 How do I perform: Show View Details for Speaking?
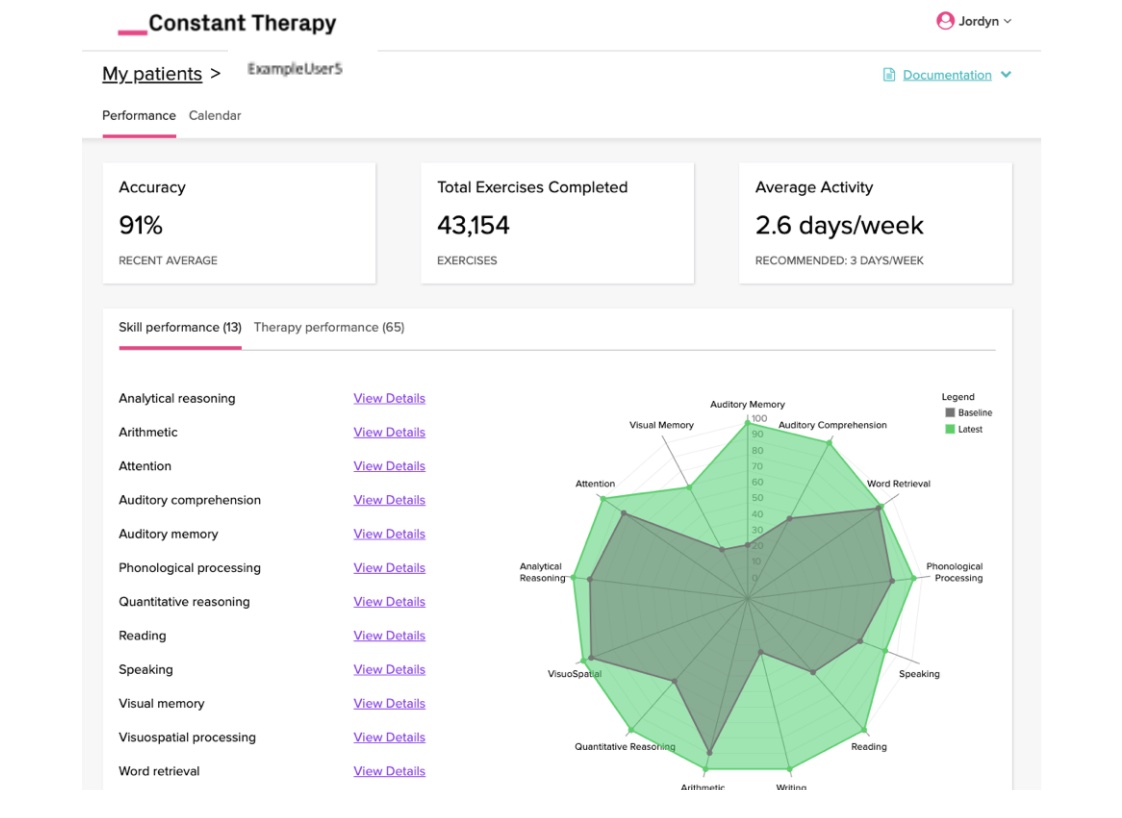tap(389, 669)
